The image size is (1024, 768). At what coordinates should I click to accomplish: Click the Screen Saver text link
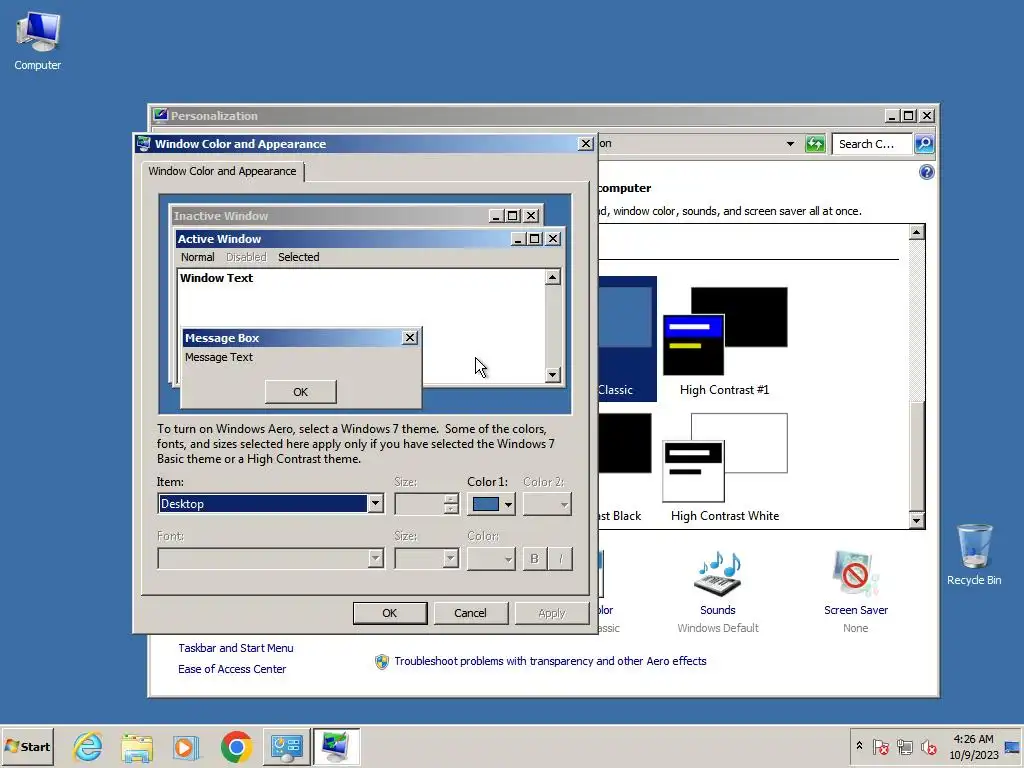[x=856, y=610]
